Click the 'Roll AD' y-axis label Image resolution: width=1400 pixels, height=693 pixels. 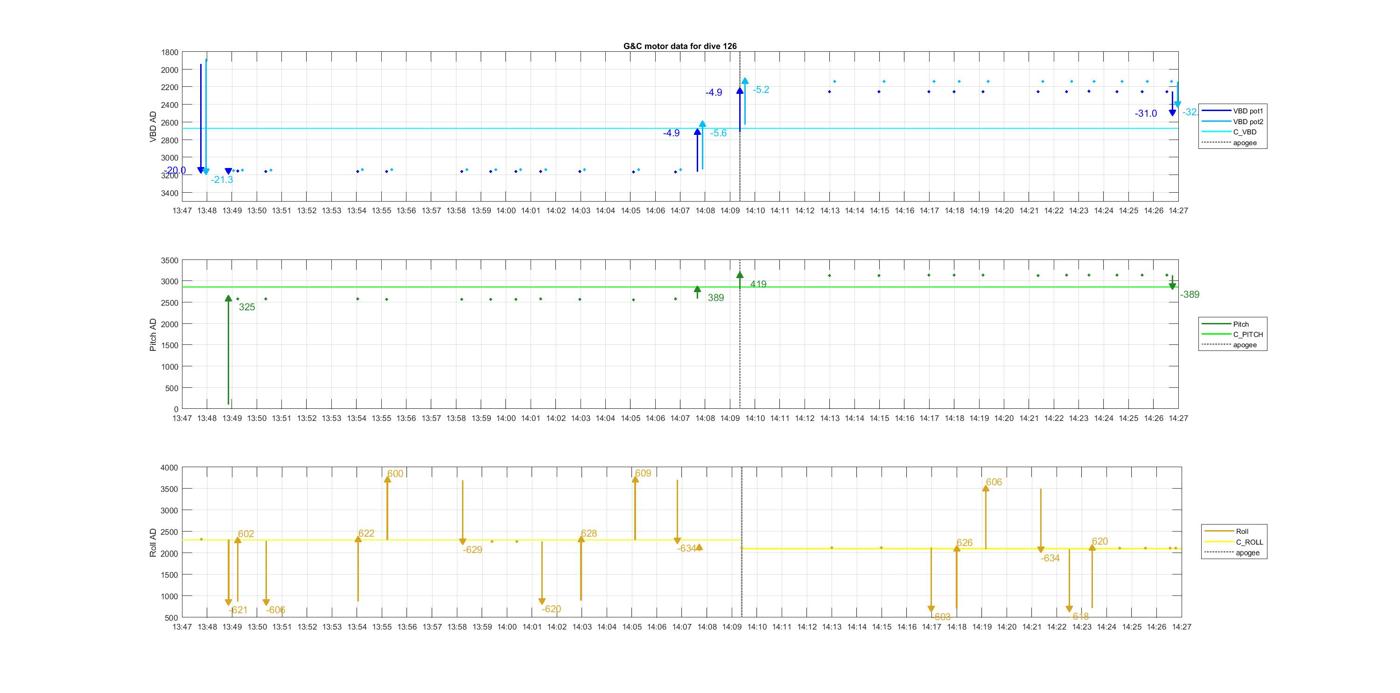coord(153,542)
